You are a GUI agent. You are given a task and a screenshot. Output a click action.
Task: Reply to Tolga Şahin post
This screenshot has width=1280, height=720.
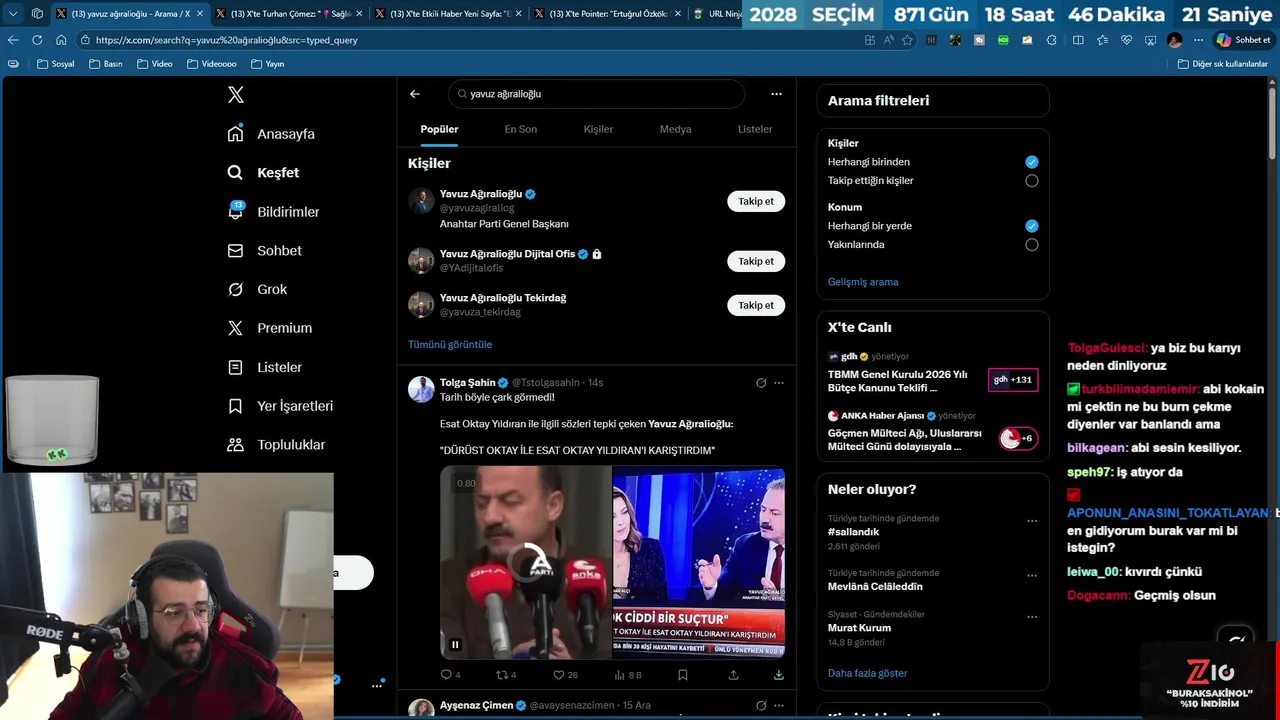[x=450, y=675]
